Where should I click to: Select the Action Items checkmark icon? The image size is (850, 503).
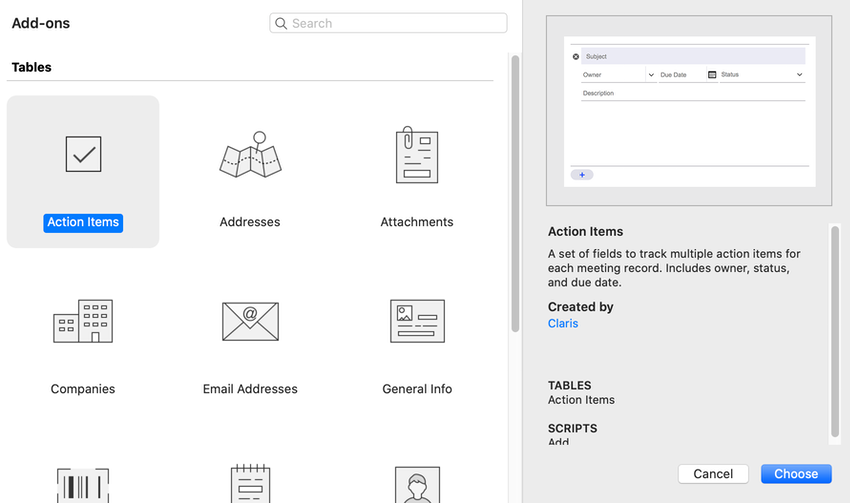click(83, 154)
